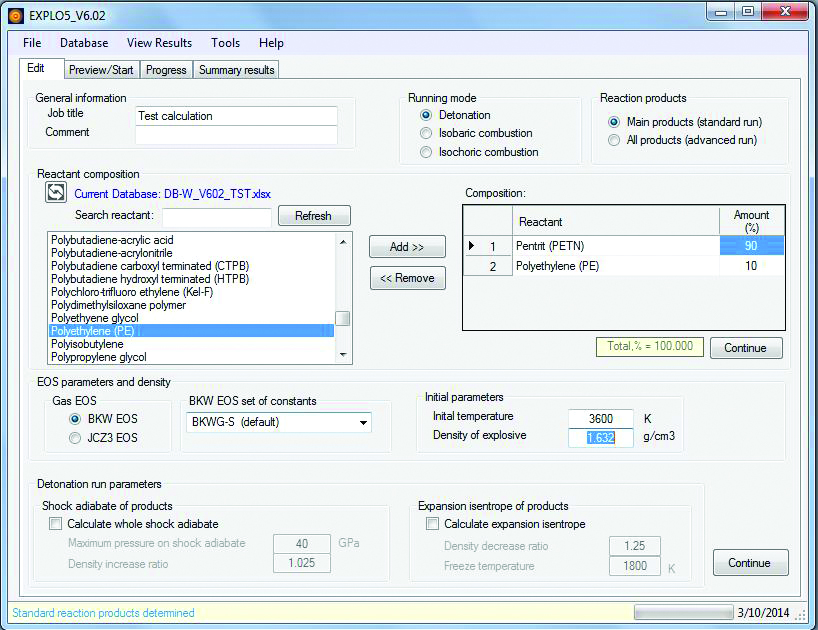Viewport: 818px width, 630px height.
Task: Enable Calculate whole shock adiabate
Action: point(55,524)
